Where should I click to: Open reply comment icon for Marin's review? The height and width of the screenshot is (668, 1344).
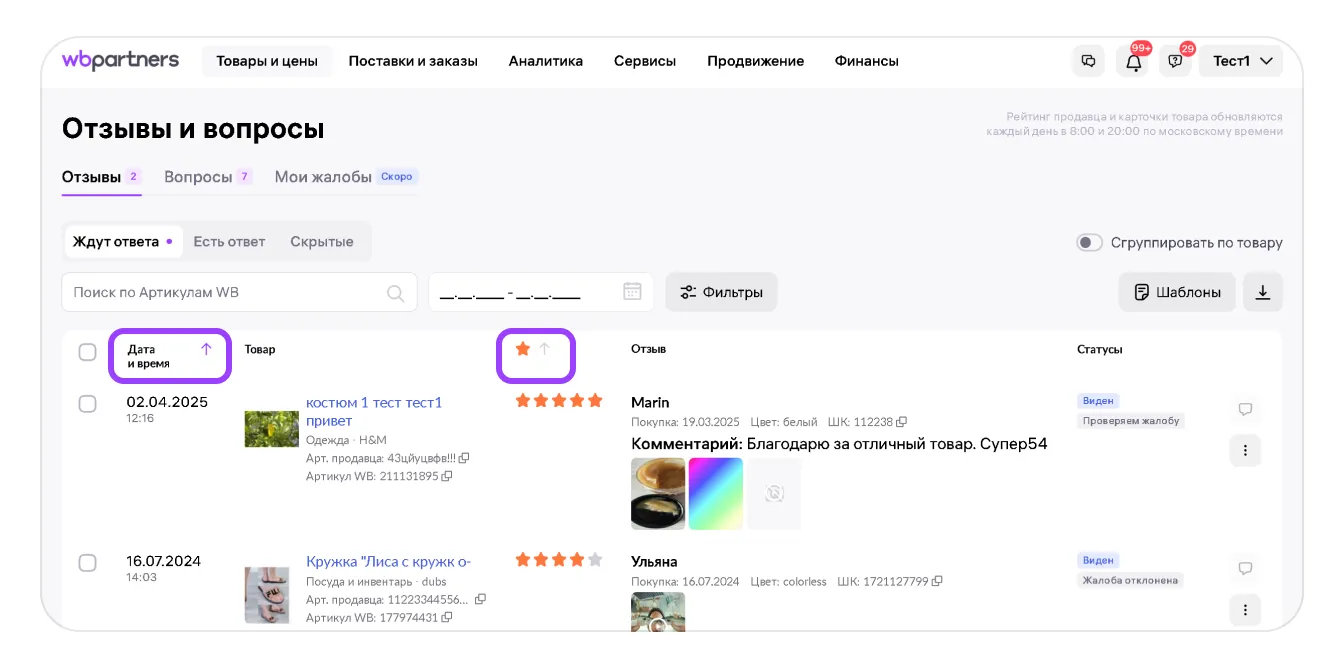[x=1245, y=409]
